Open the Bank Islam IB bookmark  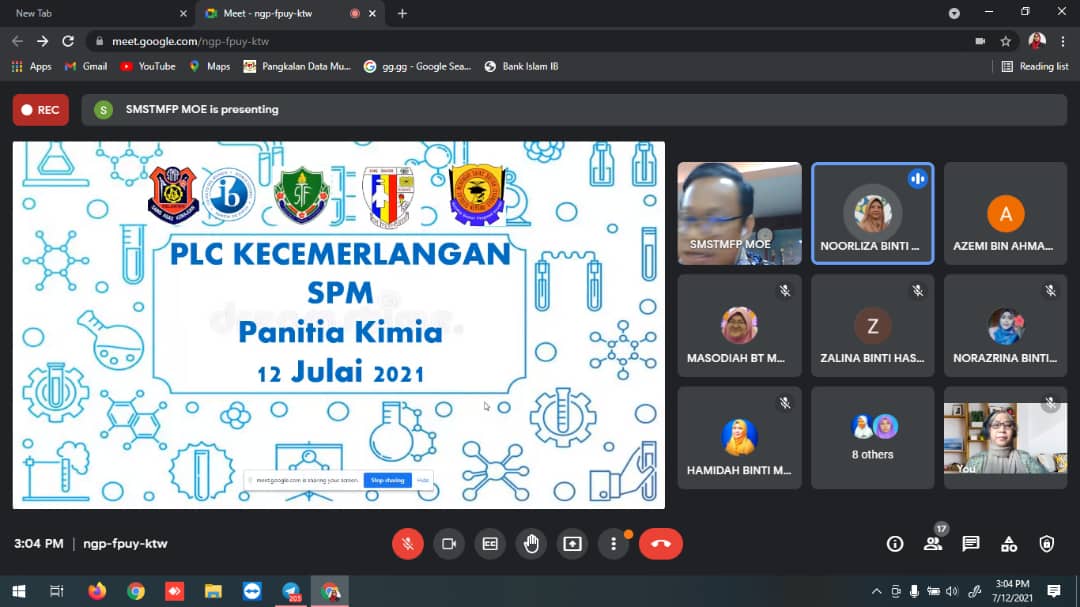[x=521, y=66]
